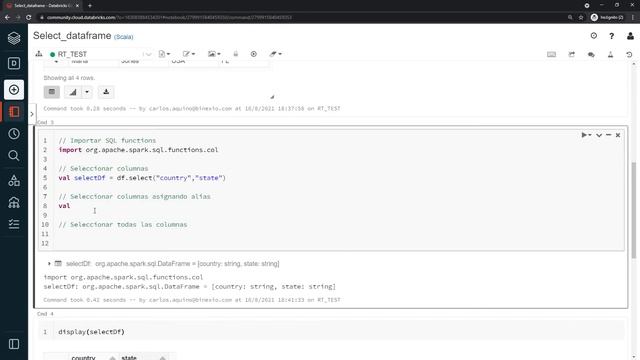Open the chevron cell actions menu in Cmd 3
Viewport: 640px width, 360px height.
599,135
